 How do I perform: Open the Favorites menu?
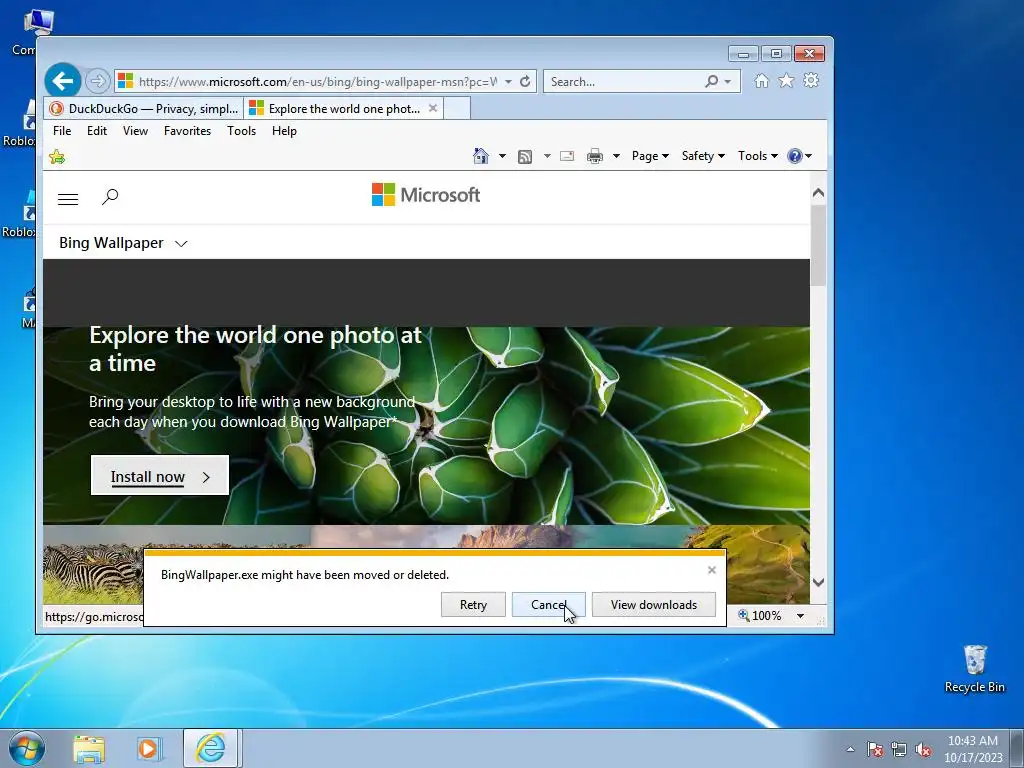(187, 131)
